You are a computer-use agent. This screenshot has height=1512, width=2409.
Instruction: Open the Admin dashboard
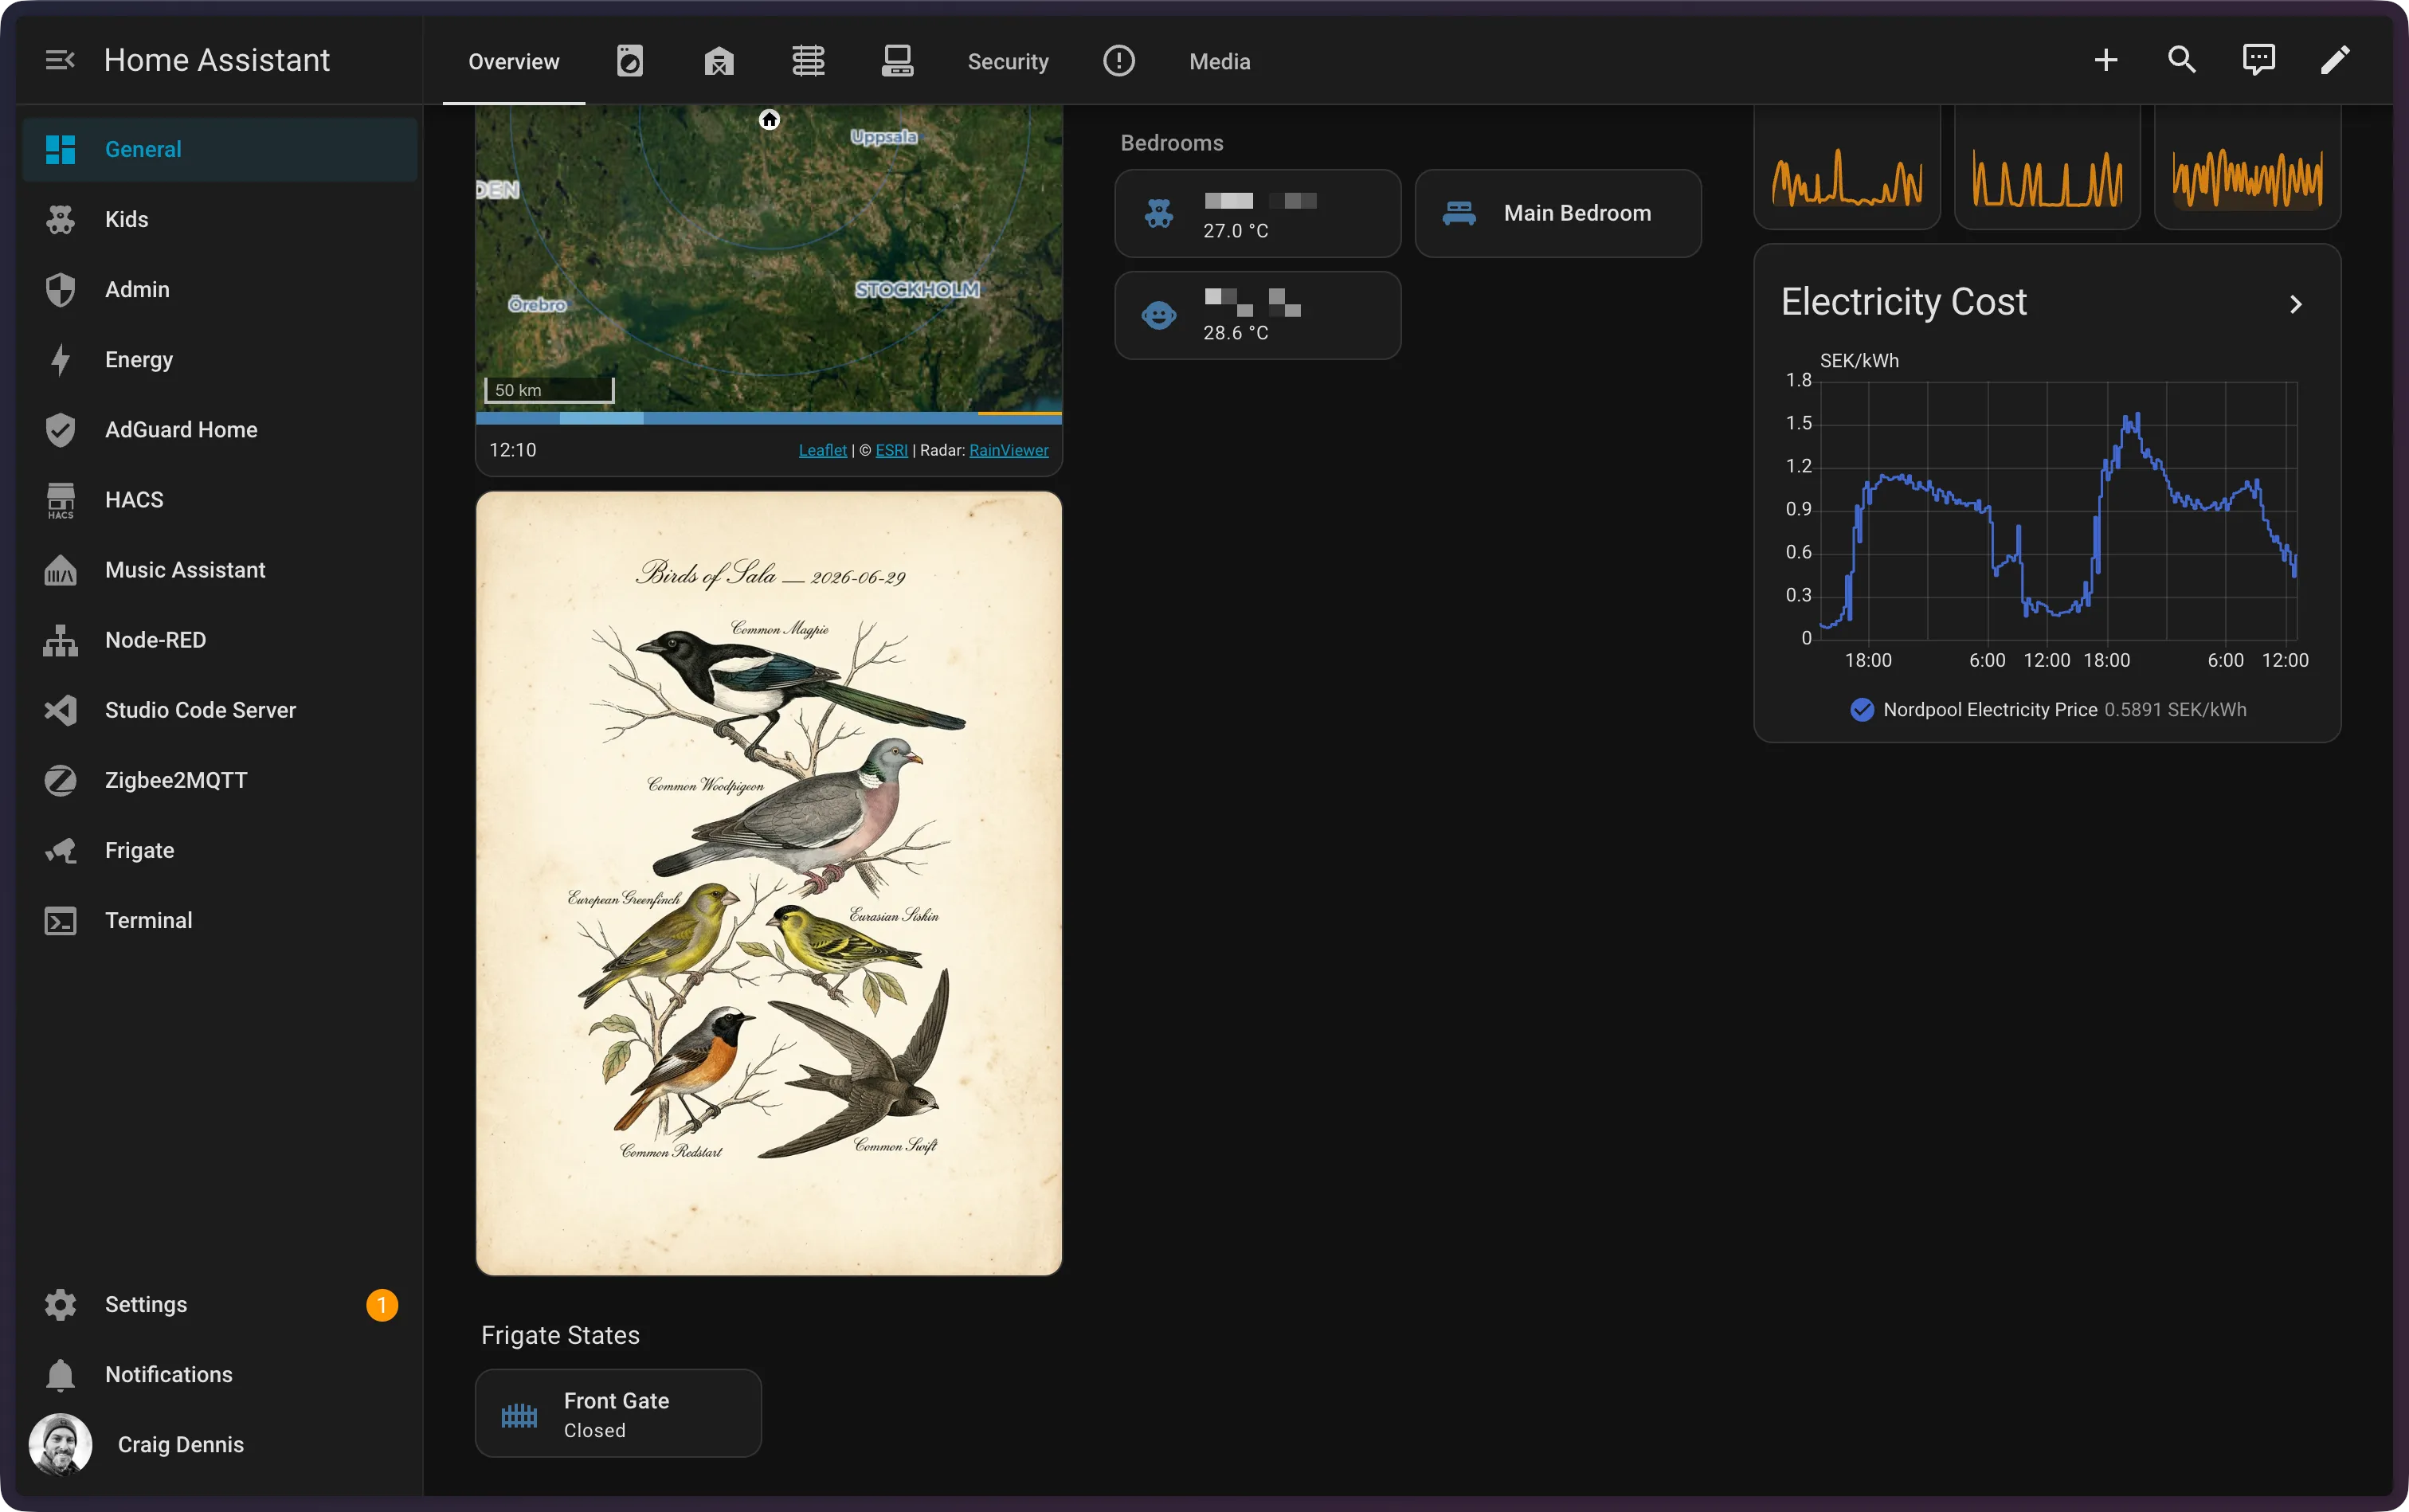[220, 289]
